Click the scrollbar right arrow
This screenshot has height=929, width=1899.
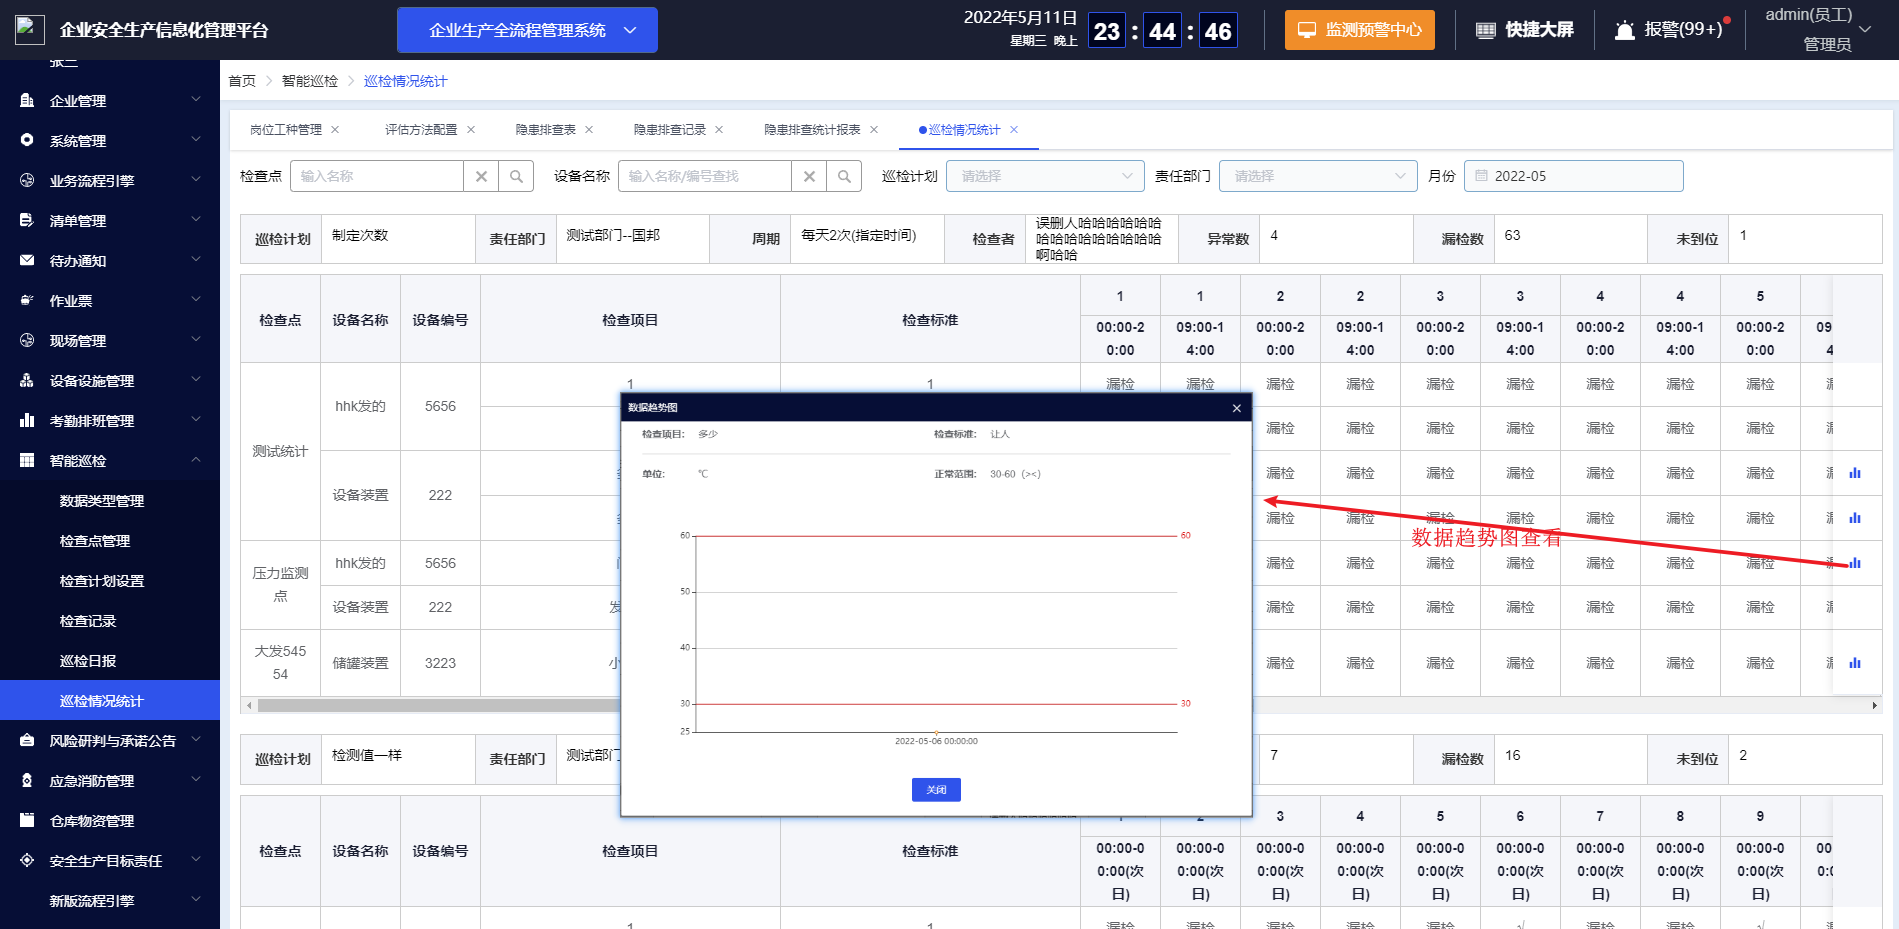click(1875, 705)
